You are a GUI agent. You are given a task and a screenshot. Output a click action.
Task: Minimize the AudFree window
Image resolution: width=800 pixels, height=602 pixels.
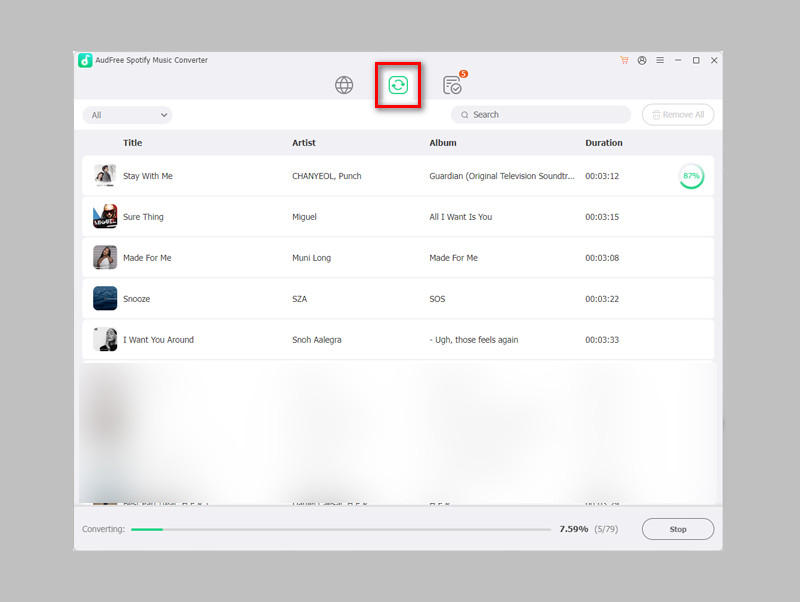[678, 60]
